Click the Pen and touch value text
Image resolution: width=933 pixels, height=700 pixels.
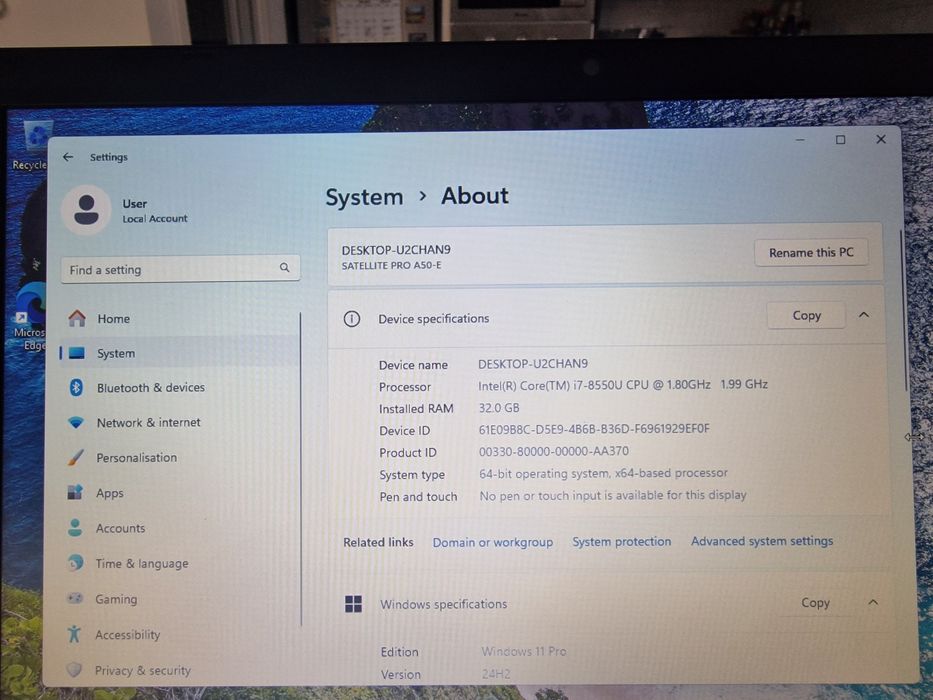613,495
